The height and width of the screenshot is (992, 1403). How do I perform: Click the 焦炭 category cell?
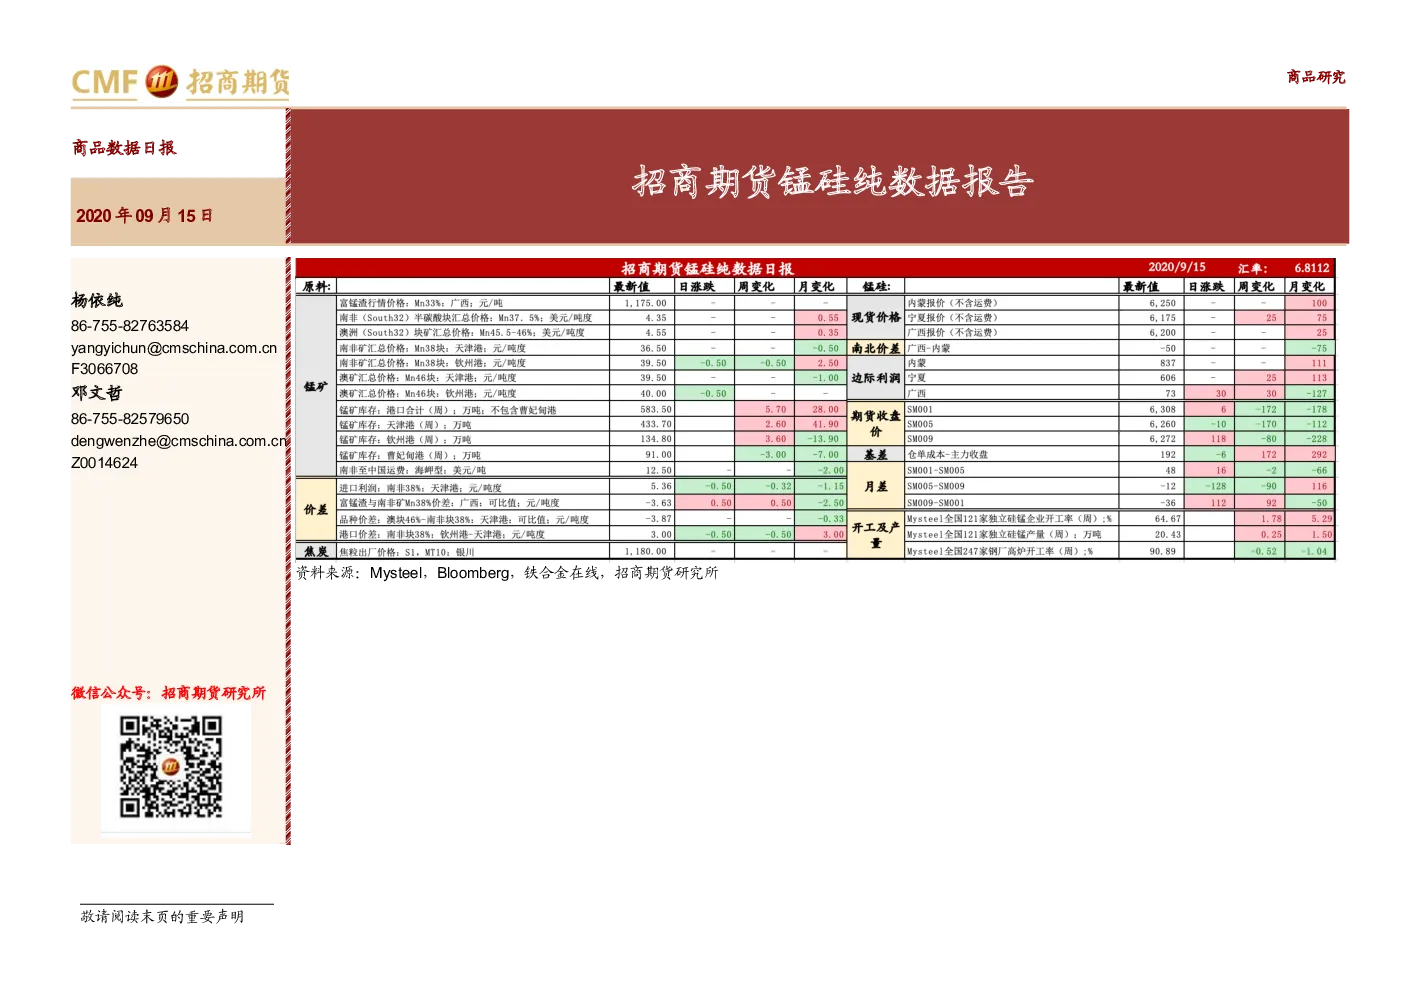click(316, 551)
